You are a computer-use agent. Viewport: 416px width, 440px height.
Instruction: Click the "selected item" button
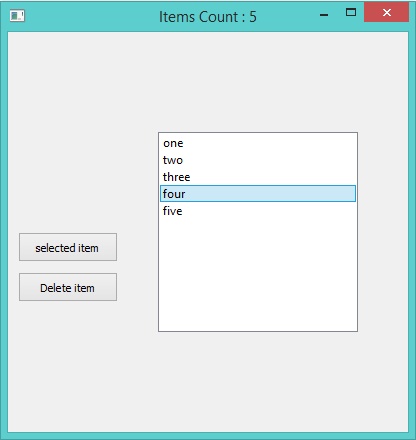(68, 247)
